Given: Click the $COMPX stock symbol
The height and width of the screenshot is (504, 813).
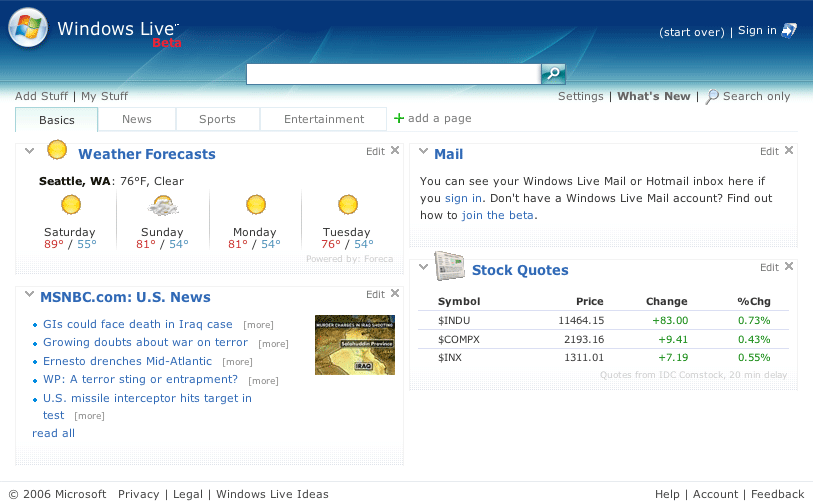Looking at the screenshot, I should (459, 340).
